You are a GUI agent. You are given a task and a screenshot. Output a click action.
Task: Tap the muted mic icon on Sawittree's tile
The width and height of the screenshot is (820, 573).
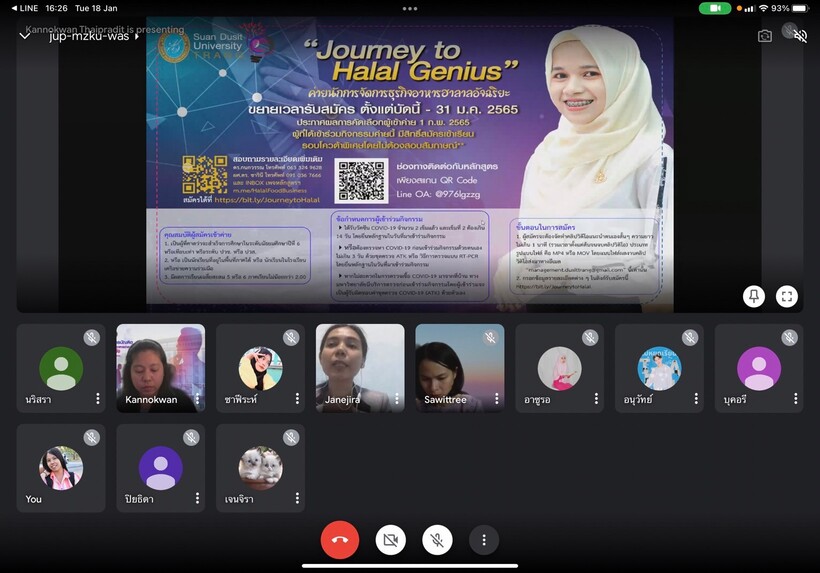491,338
